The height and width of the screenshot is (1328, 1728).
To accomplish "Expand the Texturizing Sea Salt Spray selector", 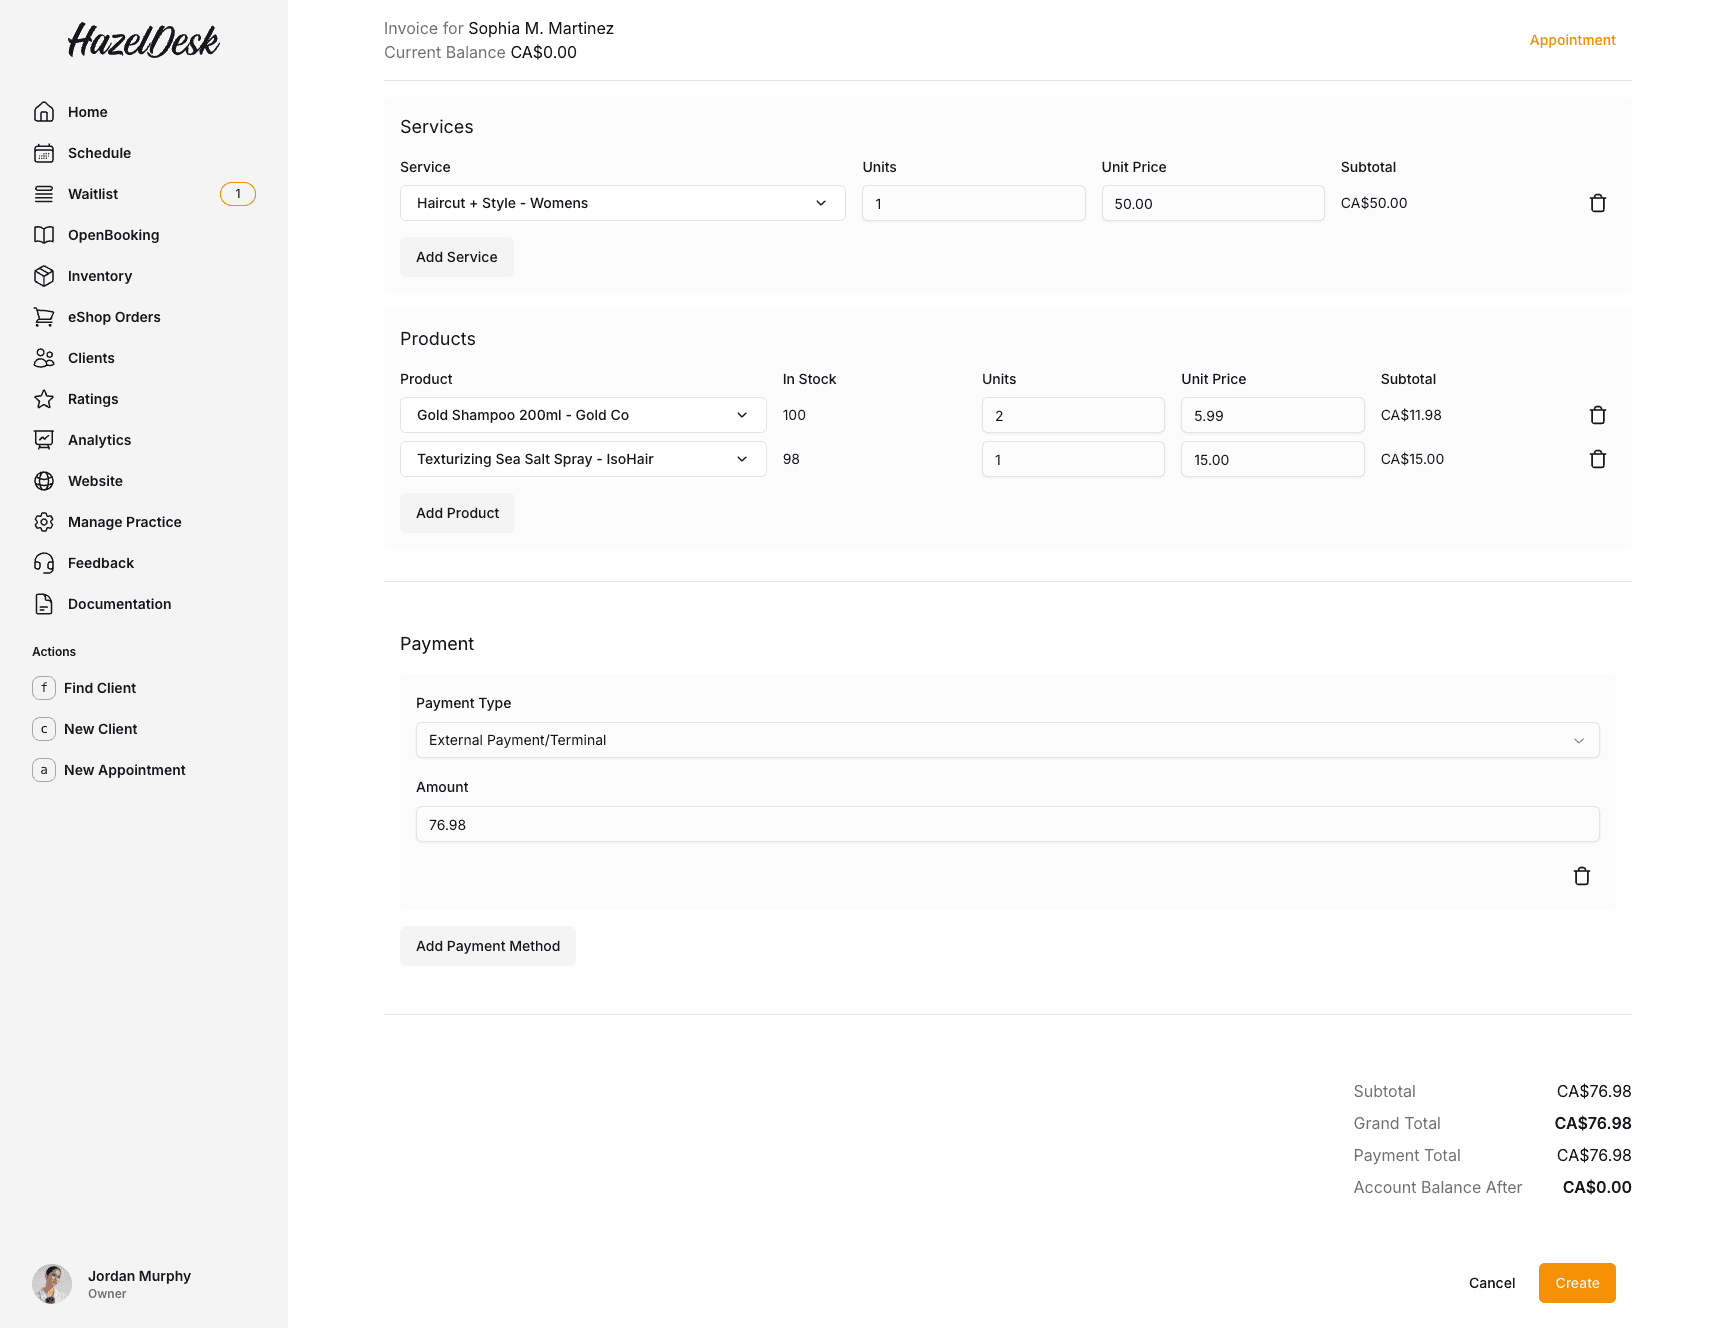I will click(x=583, y=458).
